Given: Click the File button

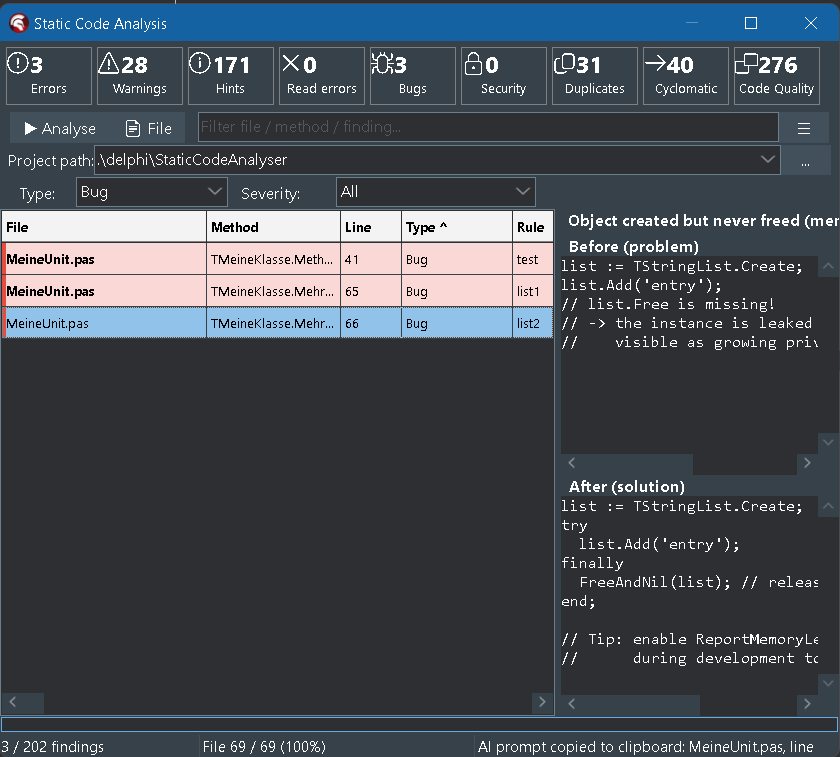Looking at the screenshot, I should click(149, 129).
